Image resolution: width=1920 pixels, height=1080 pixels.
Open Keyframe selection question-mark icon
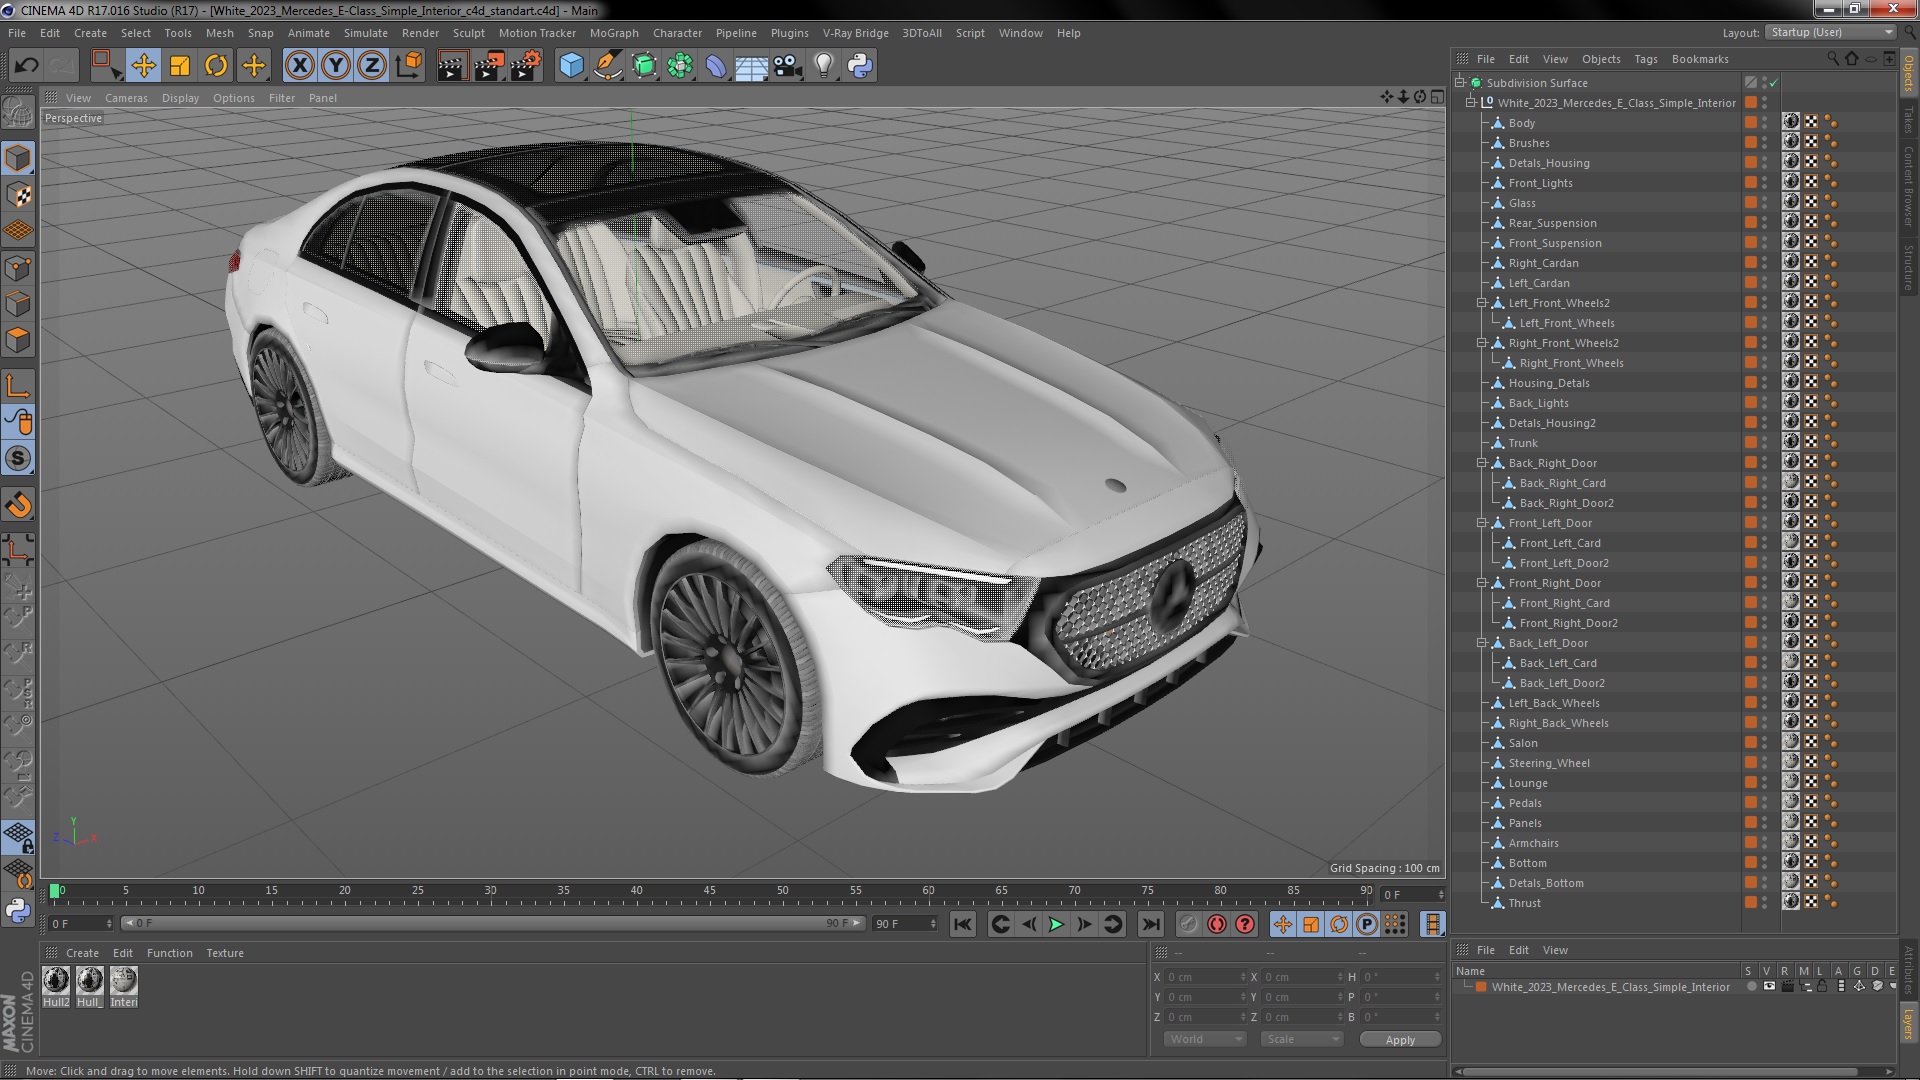tap(1245, 925)
